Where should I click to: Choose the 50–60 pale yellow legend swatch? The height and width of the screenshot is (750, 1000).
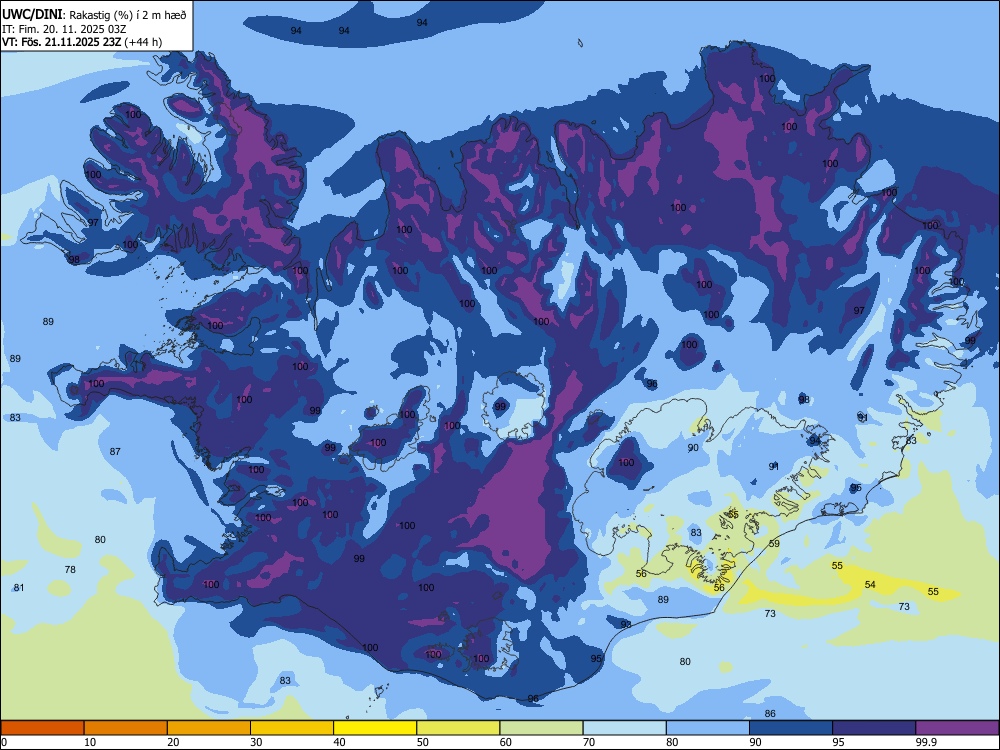458,728
